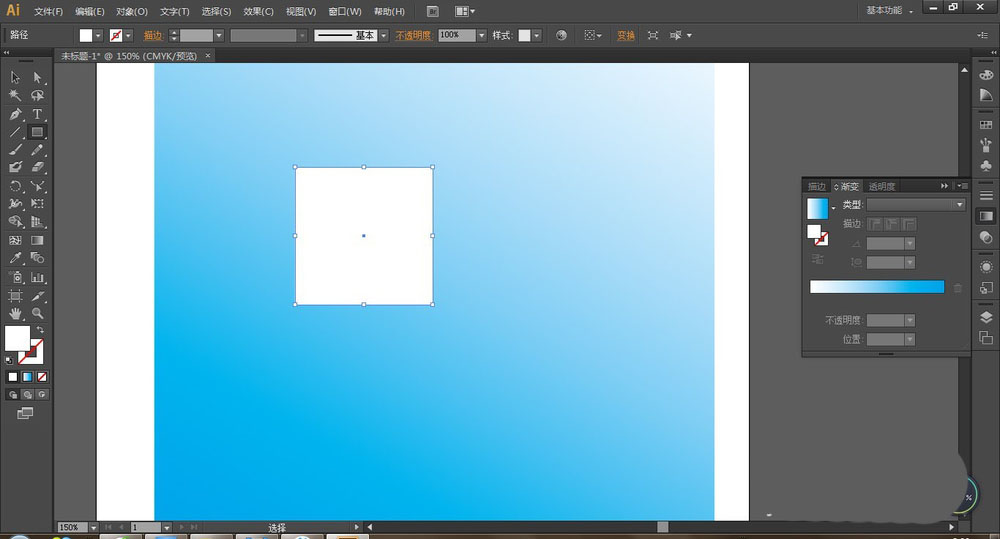The height and width of the screenshot is (539, 1000).
Task: Open the Layers panel icon in the dock
Action: [x=986, y=317]
